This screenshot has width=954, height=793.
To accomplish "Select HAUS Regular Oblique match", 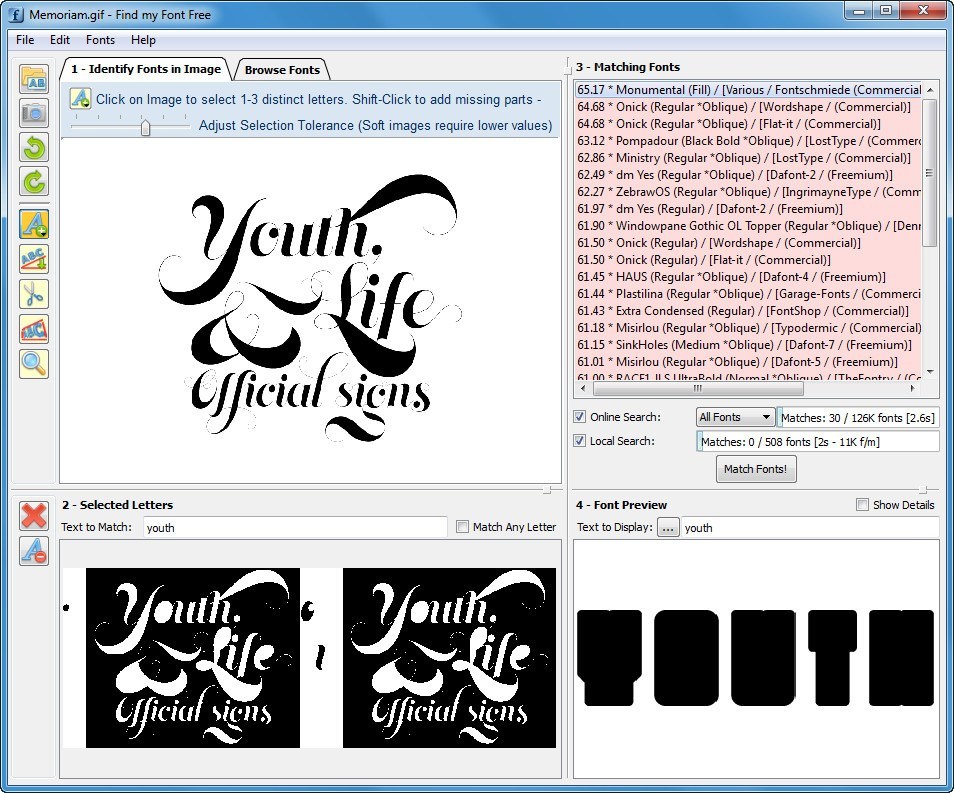I will [x=748, y=277].
